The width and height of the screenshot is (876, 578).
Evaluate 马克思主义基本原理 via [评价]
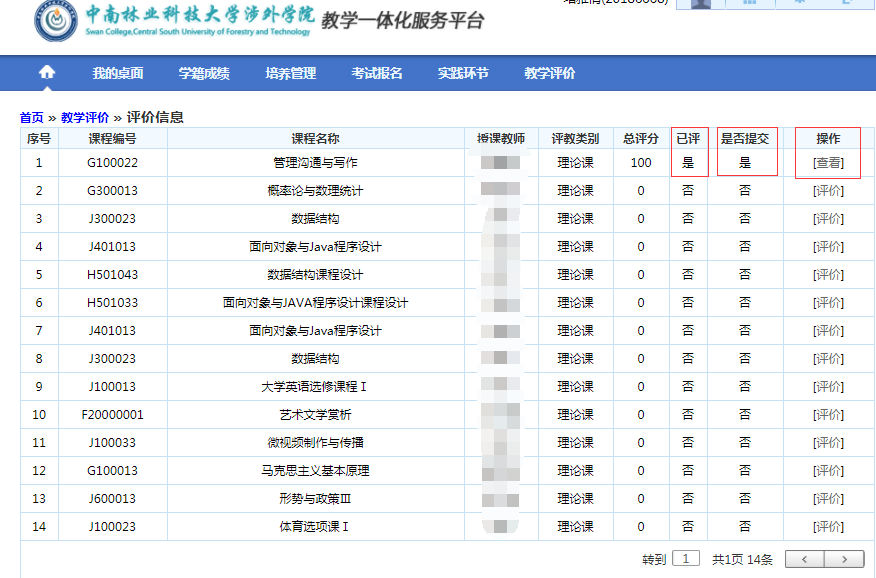(828, 471)
